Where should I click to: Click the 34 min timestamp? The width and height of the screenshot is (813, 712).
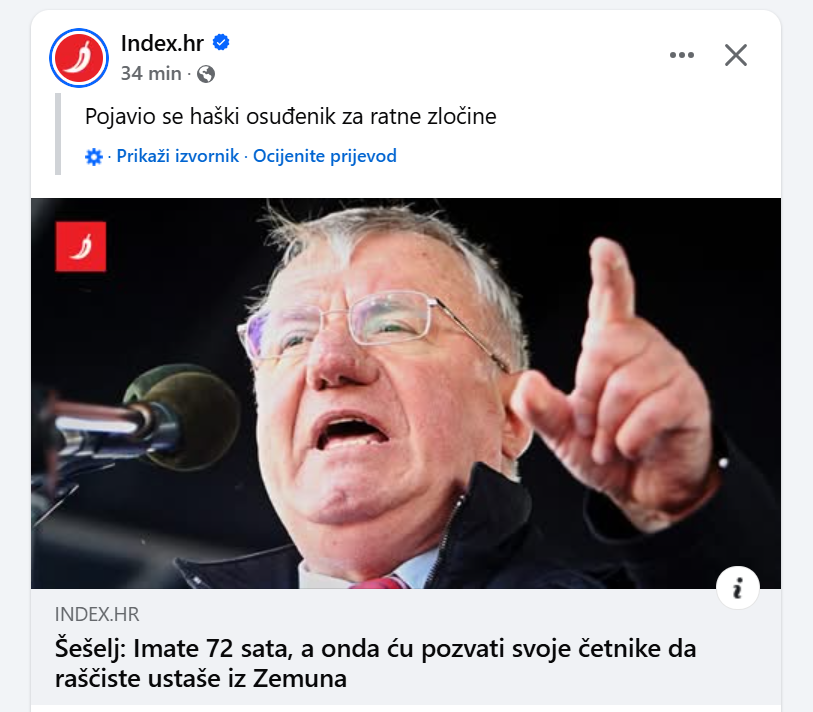point(151,74)
